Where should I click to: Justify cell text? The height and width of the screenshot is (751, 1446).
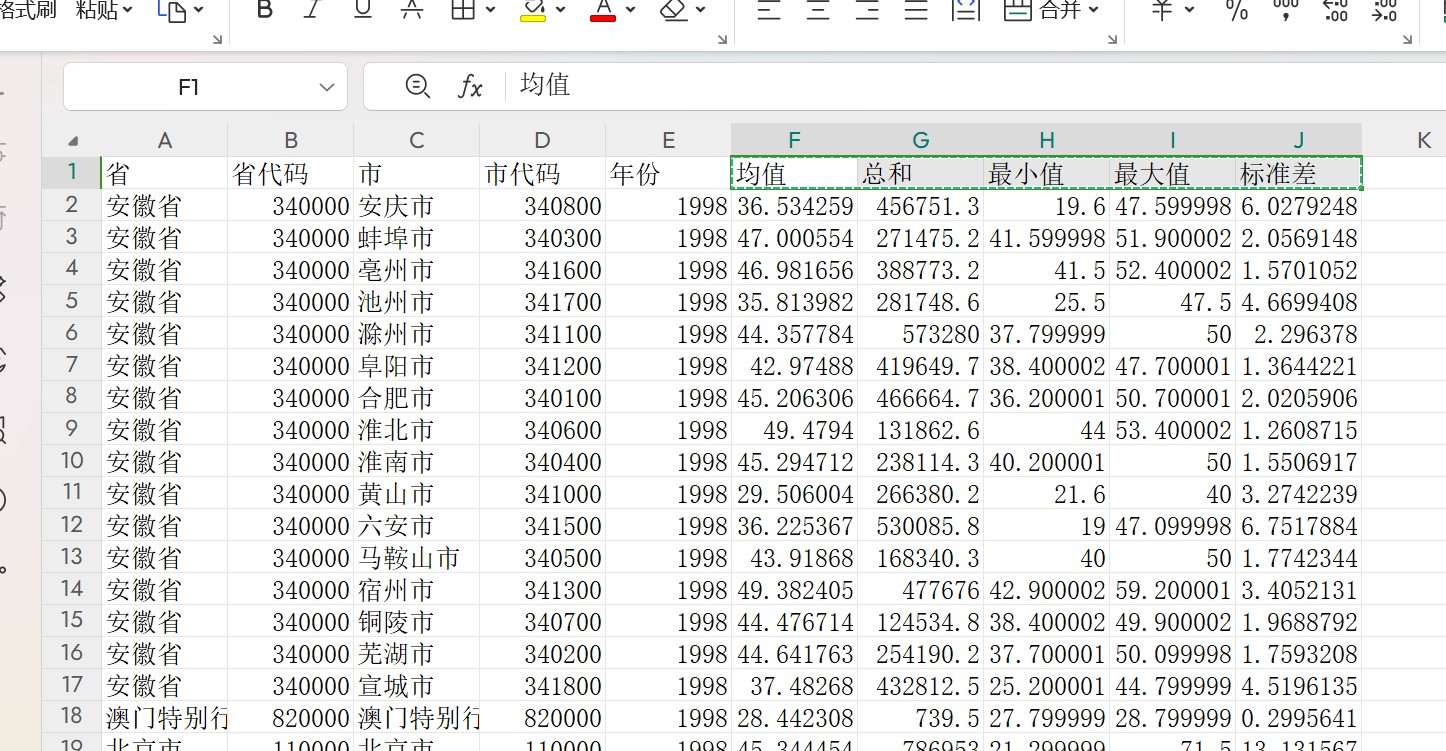point(916,10)
